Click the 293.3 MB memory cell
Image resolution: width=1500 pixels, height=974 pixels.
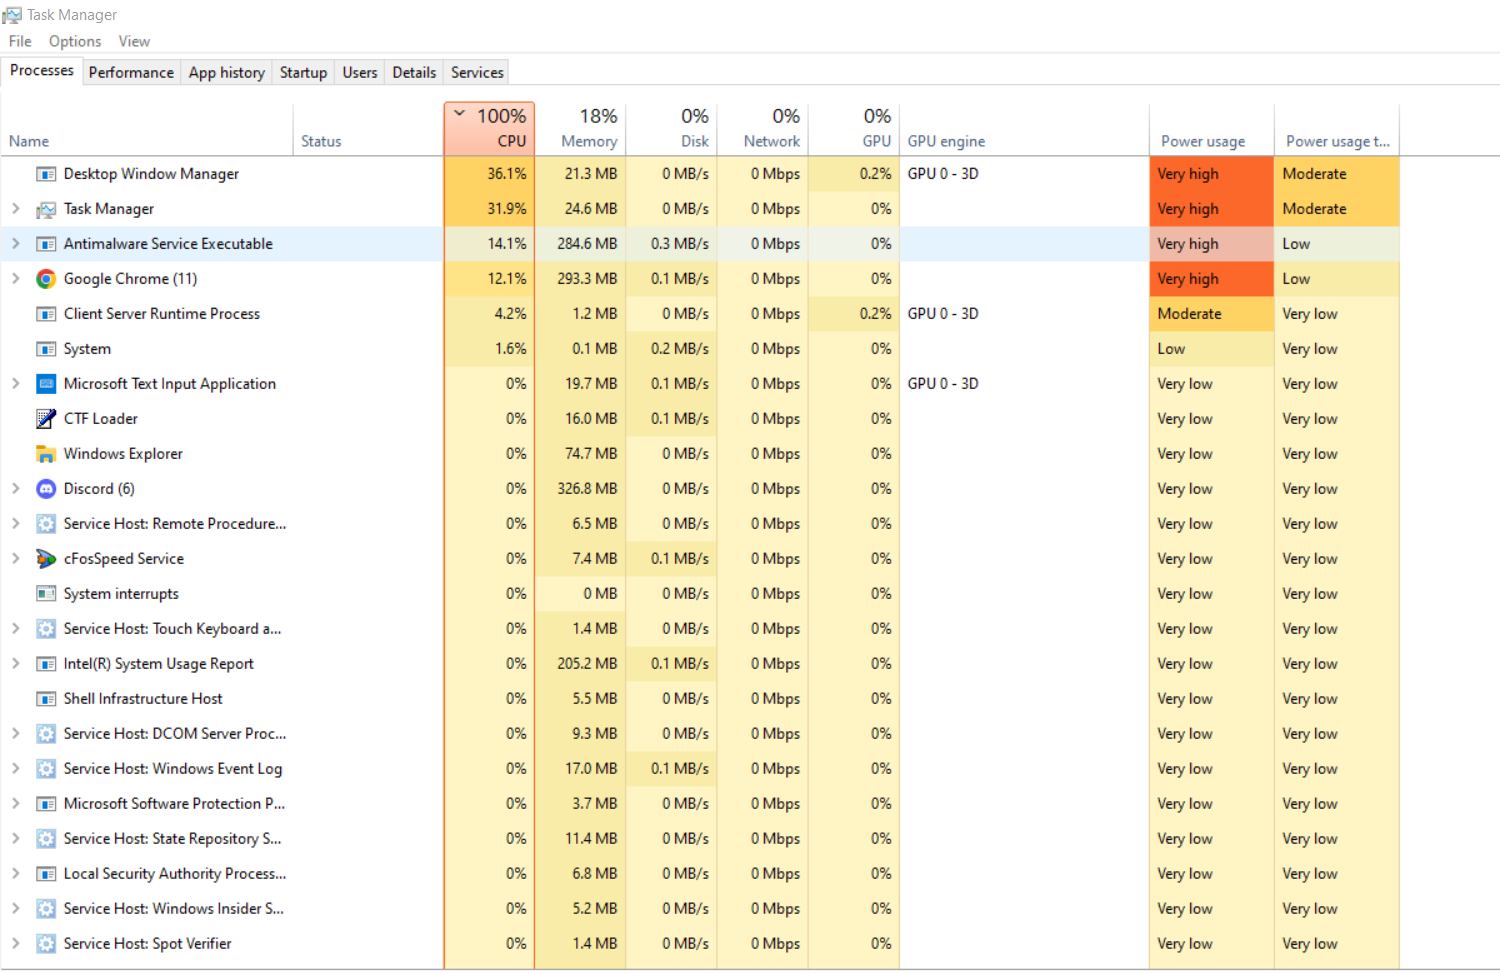click(x=580, y=279)
